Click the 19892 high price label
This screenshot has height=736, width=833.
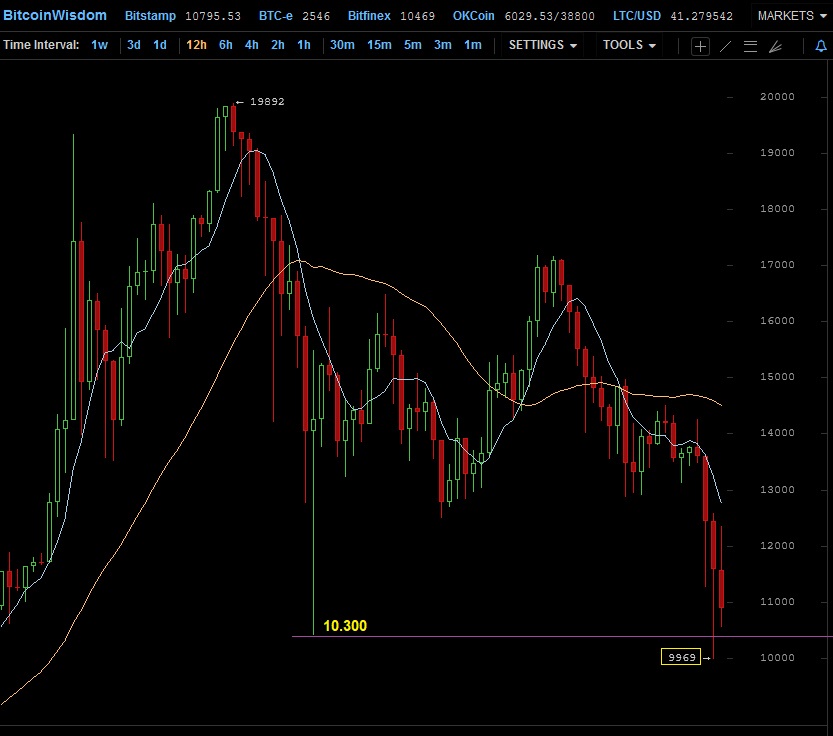pyautogui.click(x=267, y=101)
